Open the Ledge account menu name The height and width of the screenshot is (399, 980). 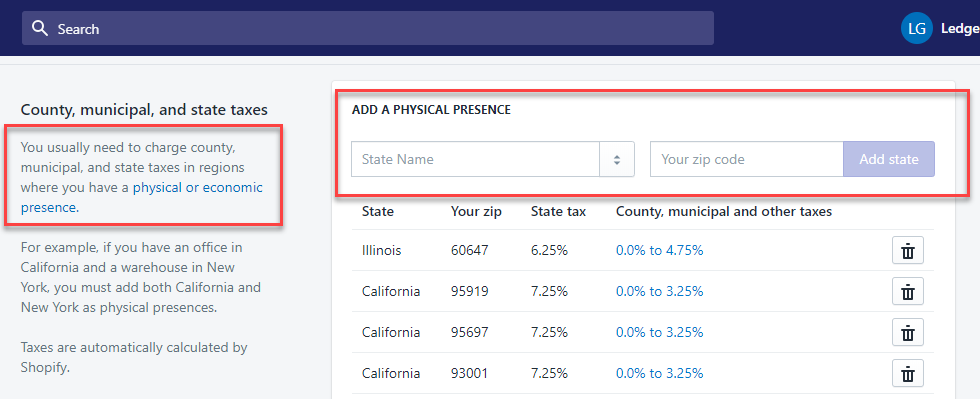tap(960, 29)
